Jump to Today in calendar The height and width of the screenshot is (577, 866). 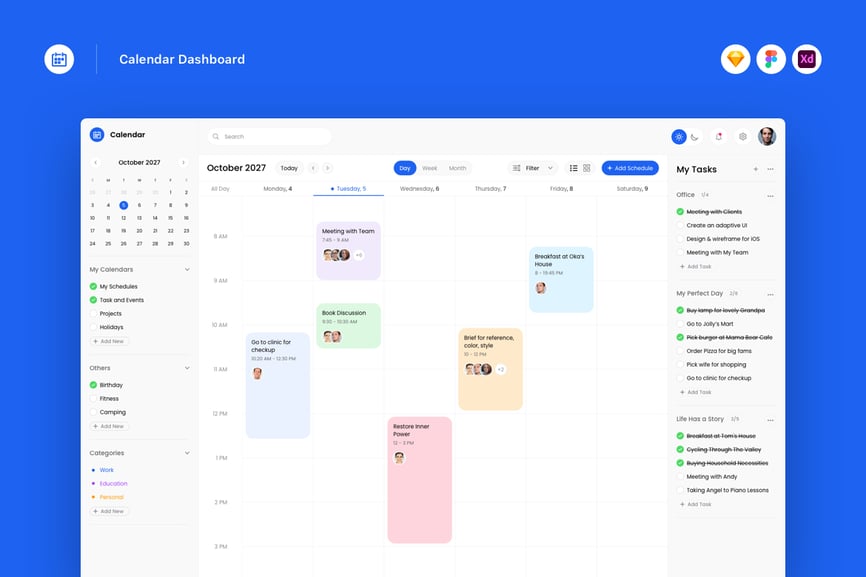pyautogui.click(x=288, y=168)
